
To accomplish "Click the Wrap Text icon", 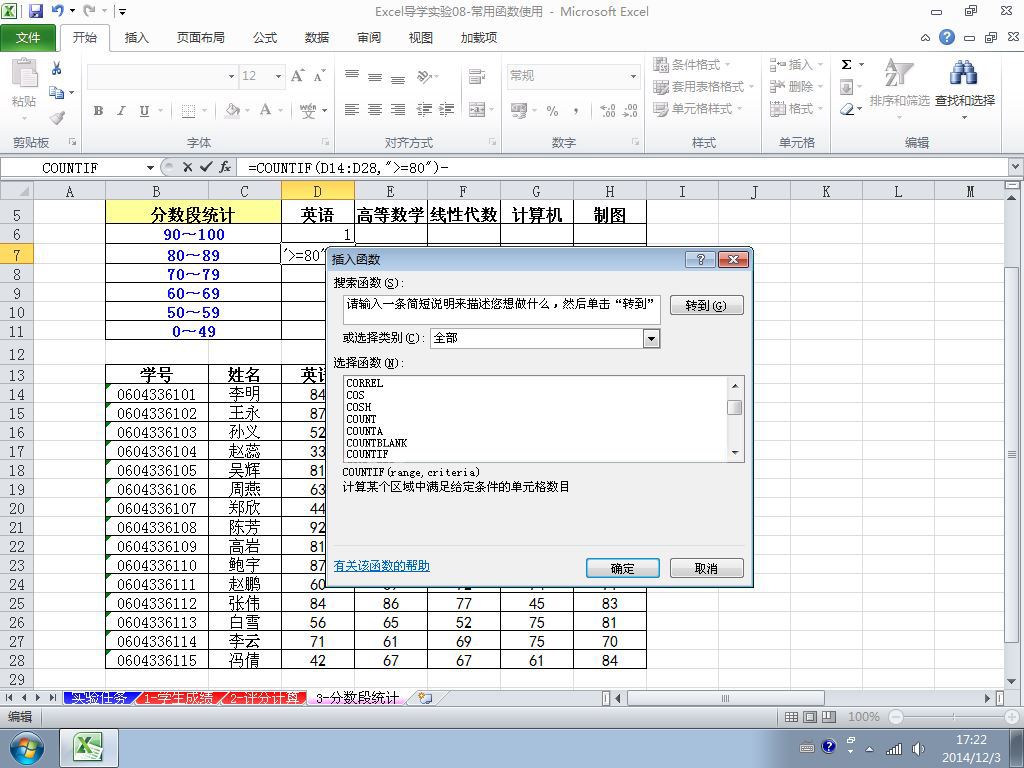I will pos(477,76).
